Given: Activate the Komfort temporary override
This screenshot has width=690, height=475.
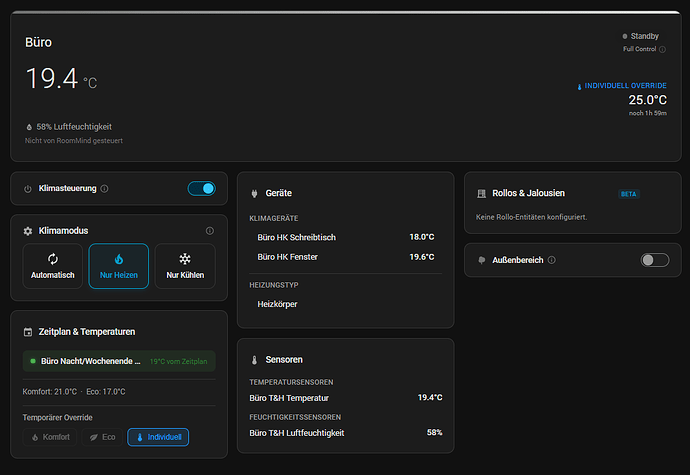Looking at the screenshot, I should pyautogui.click(x=50, y=437).
